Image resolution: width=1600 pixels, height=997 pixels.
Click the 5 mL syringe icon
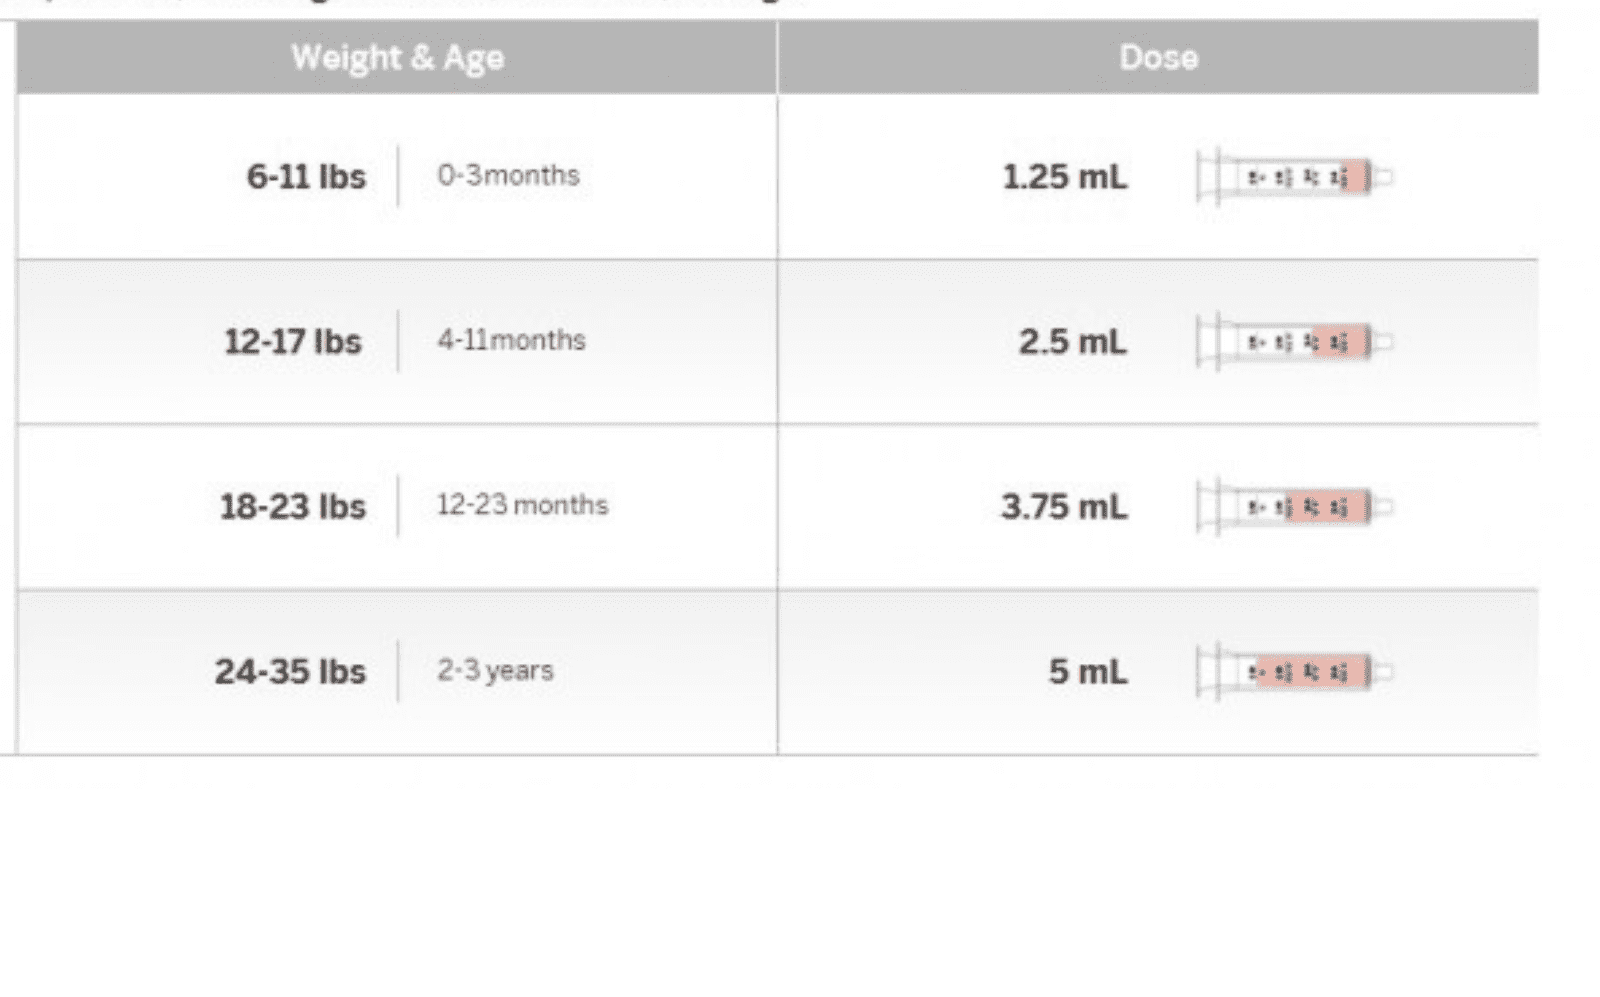click(1294, 672)
